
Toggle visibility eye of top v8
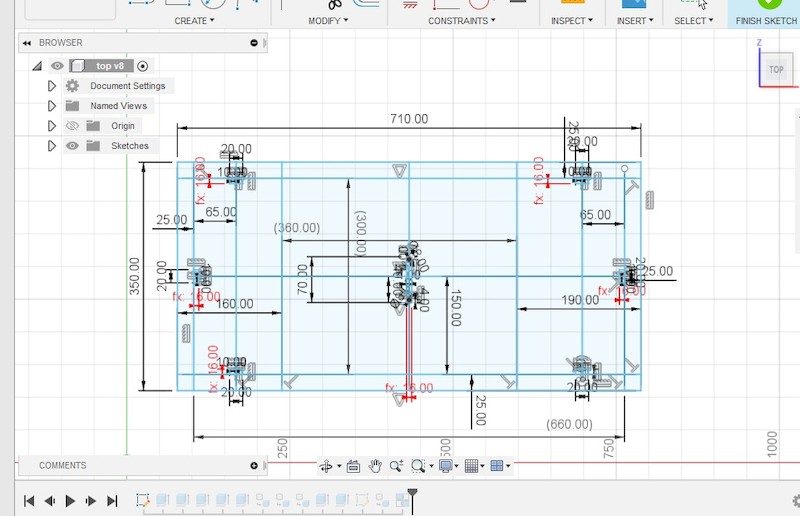[x=57, y=66]
